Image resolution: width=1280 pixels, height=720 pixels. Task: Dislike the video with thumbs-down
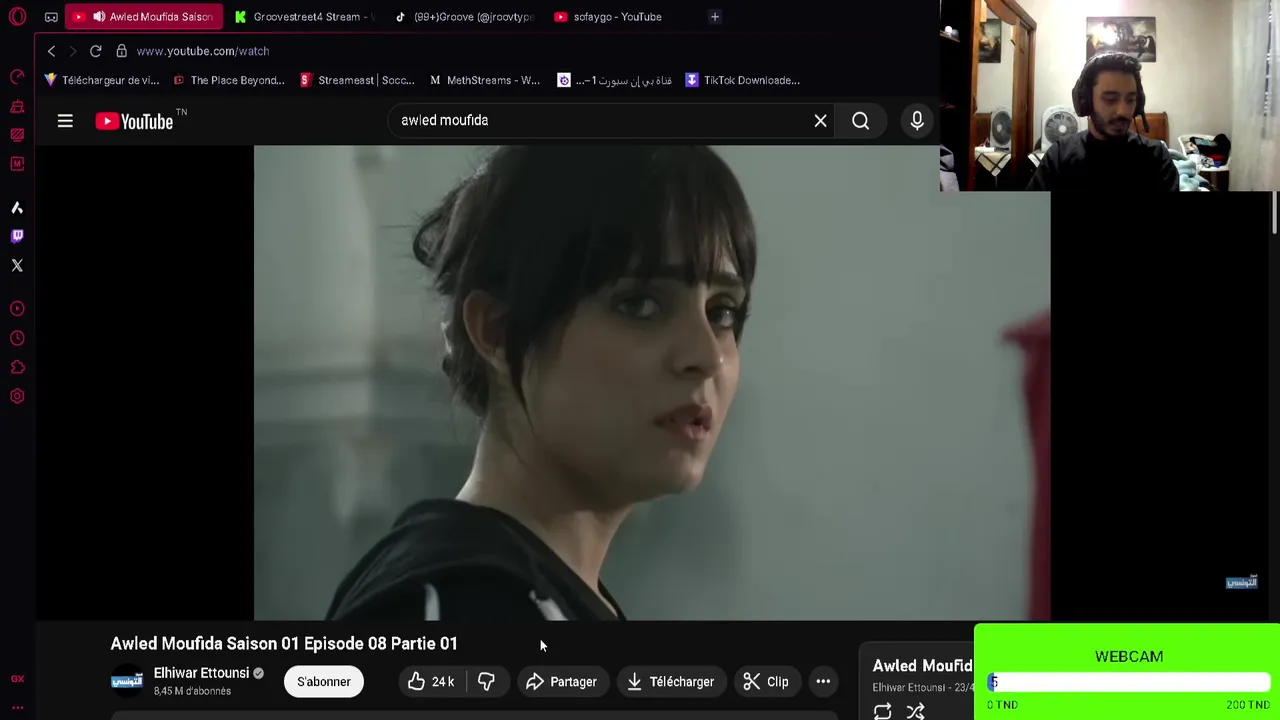[x=486, y=682]
